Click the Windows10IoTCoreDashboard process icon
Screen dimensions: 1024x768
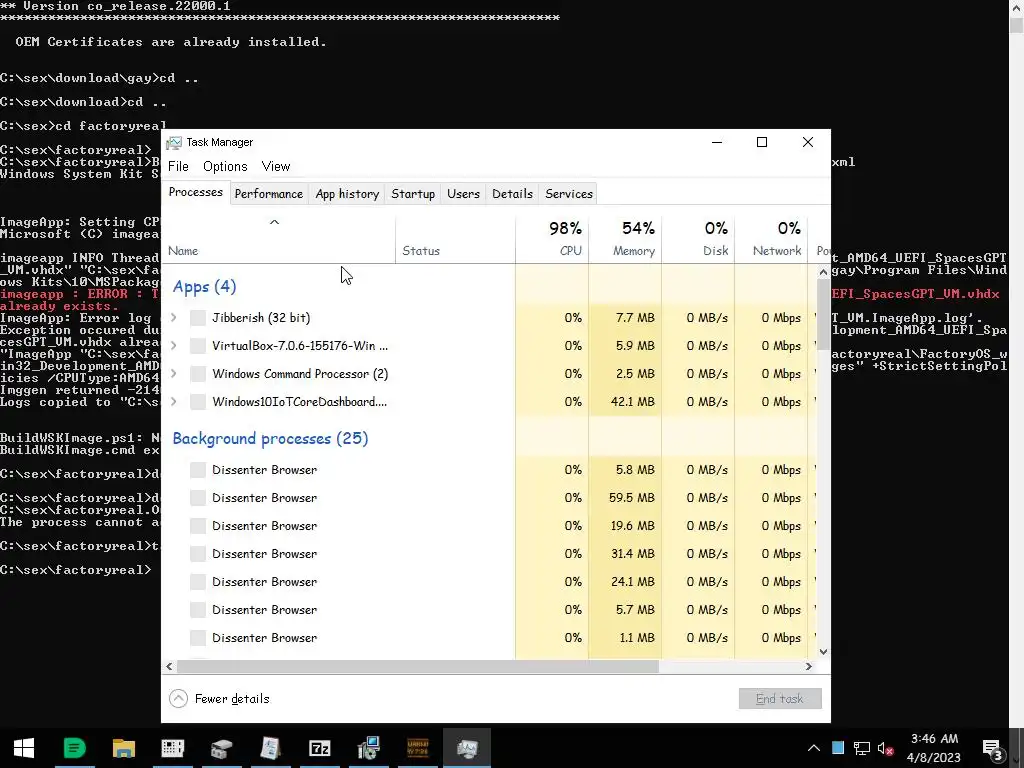click(198, 402)
